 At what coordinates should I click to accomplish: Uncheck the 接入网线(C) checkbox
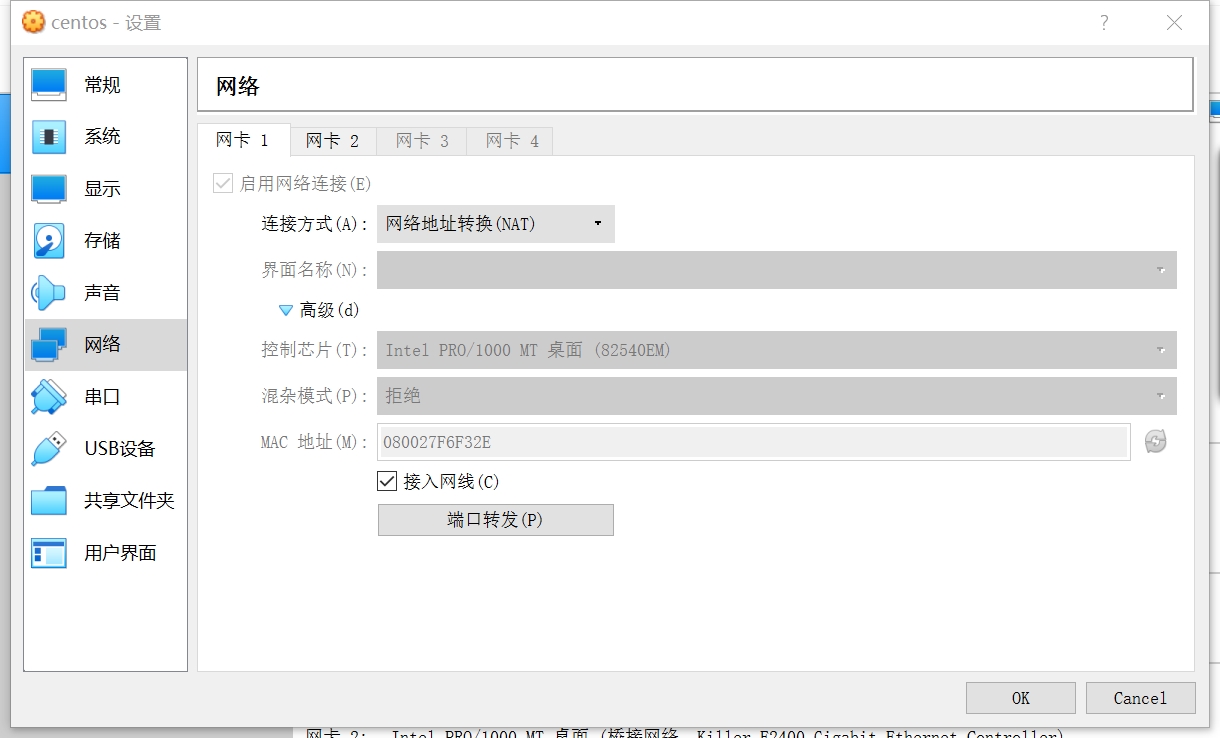386,481
